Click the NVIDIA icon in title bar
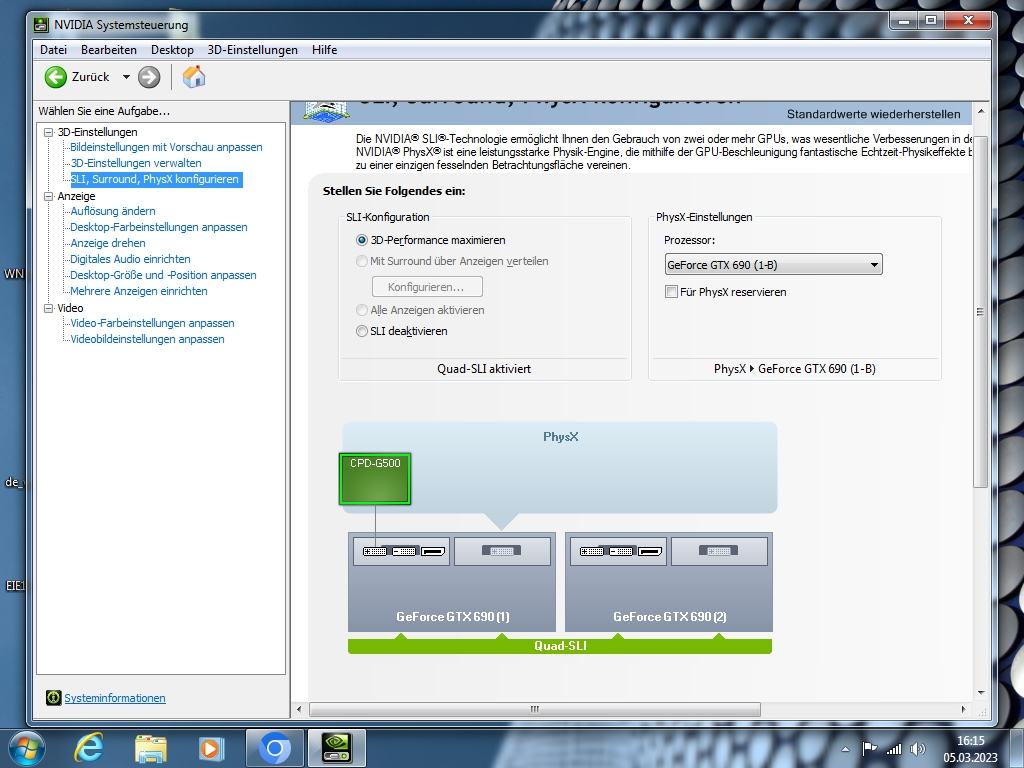The height and width of the screenshot is (768, 1024). (41, 25)
